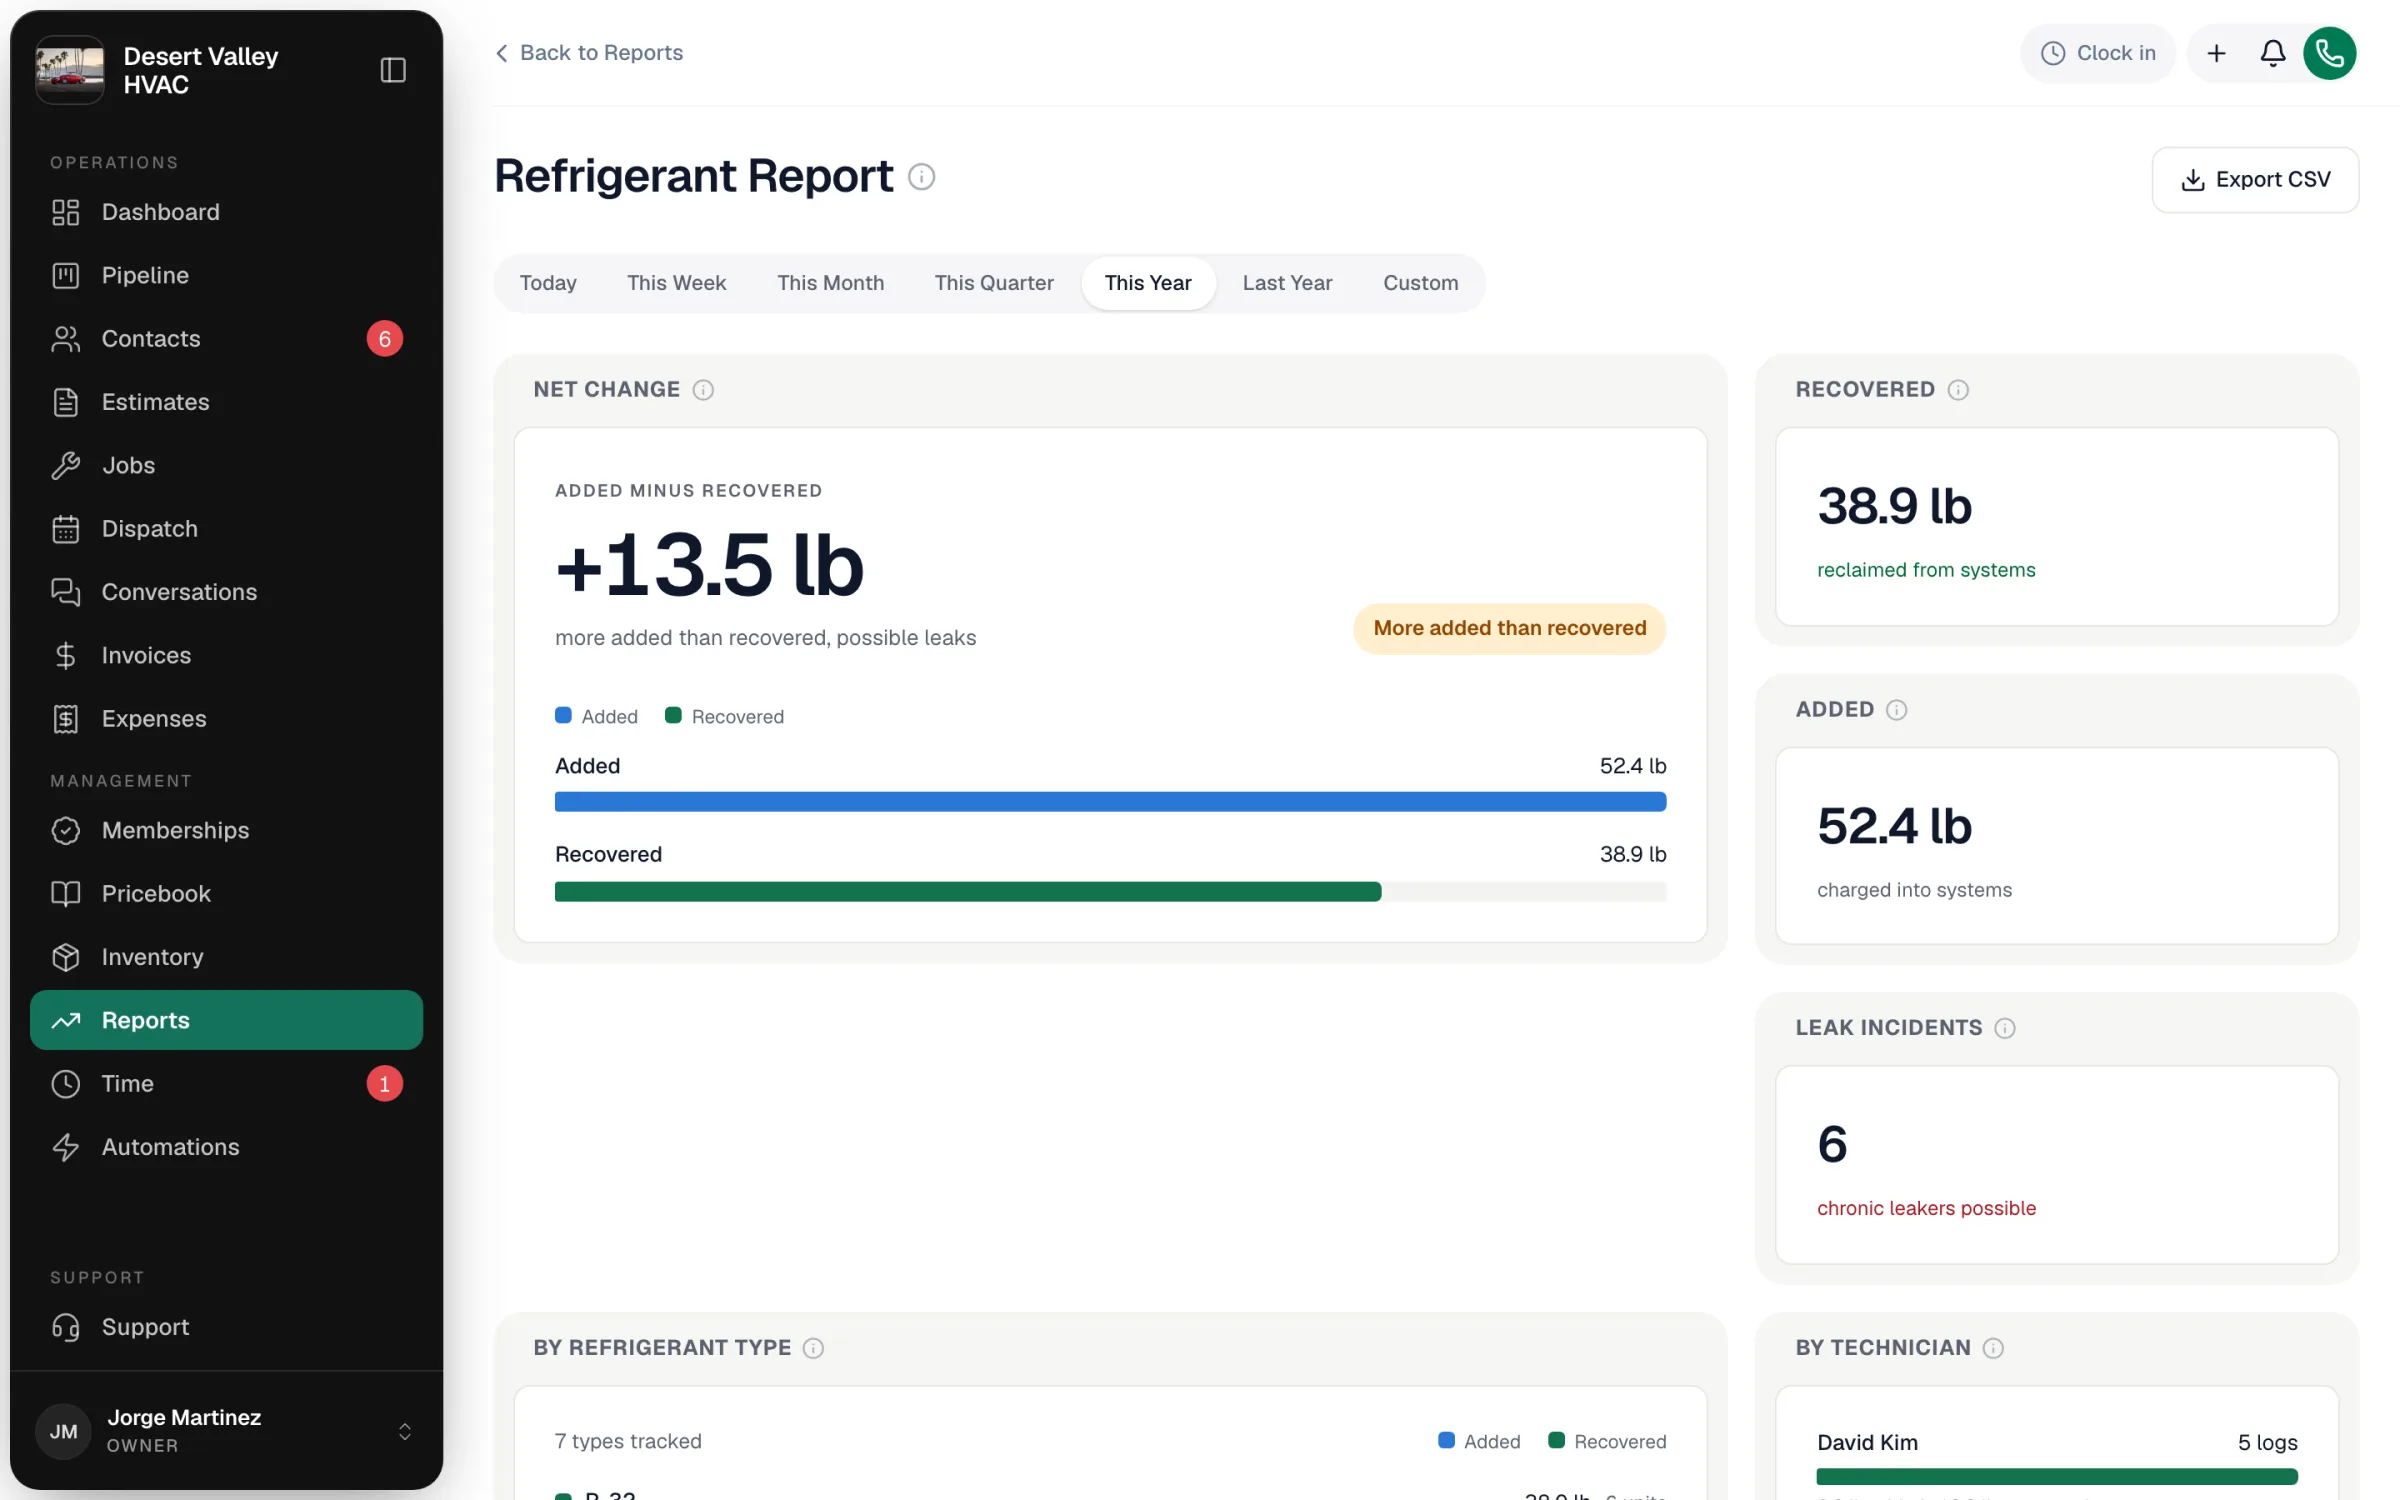The height and width of the screenshot is (1500, 2400).
Task: Click the +13.5 lb net change value
Action: [709, 565]
